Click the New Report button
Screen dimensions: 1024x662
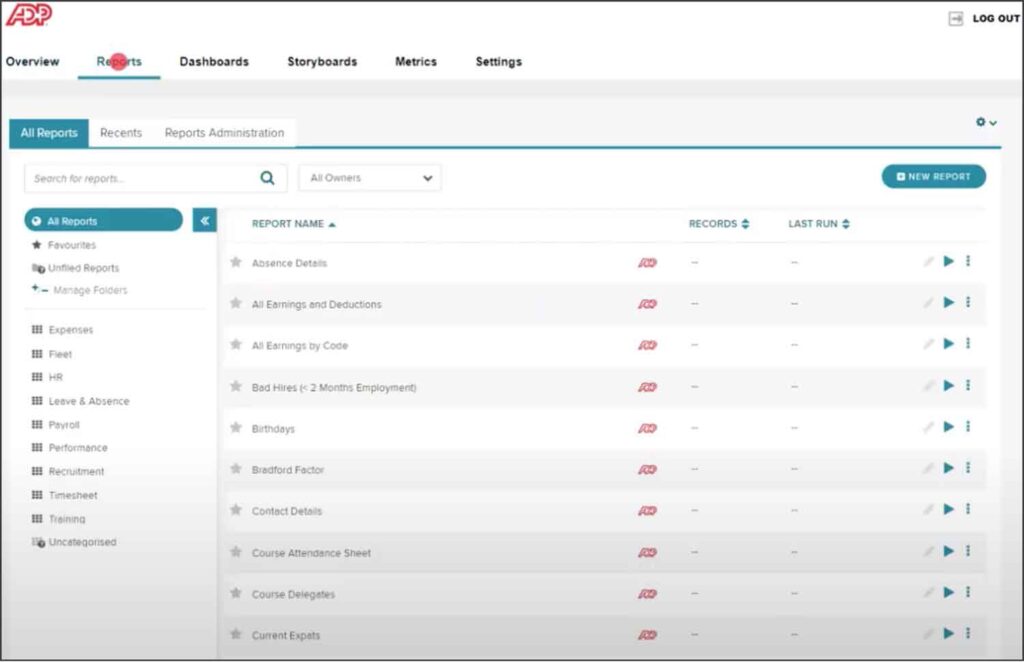pyautogui.click(x=933, y=176)
